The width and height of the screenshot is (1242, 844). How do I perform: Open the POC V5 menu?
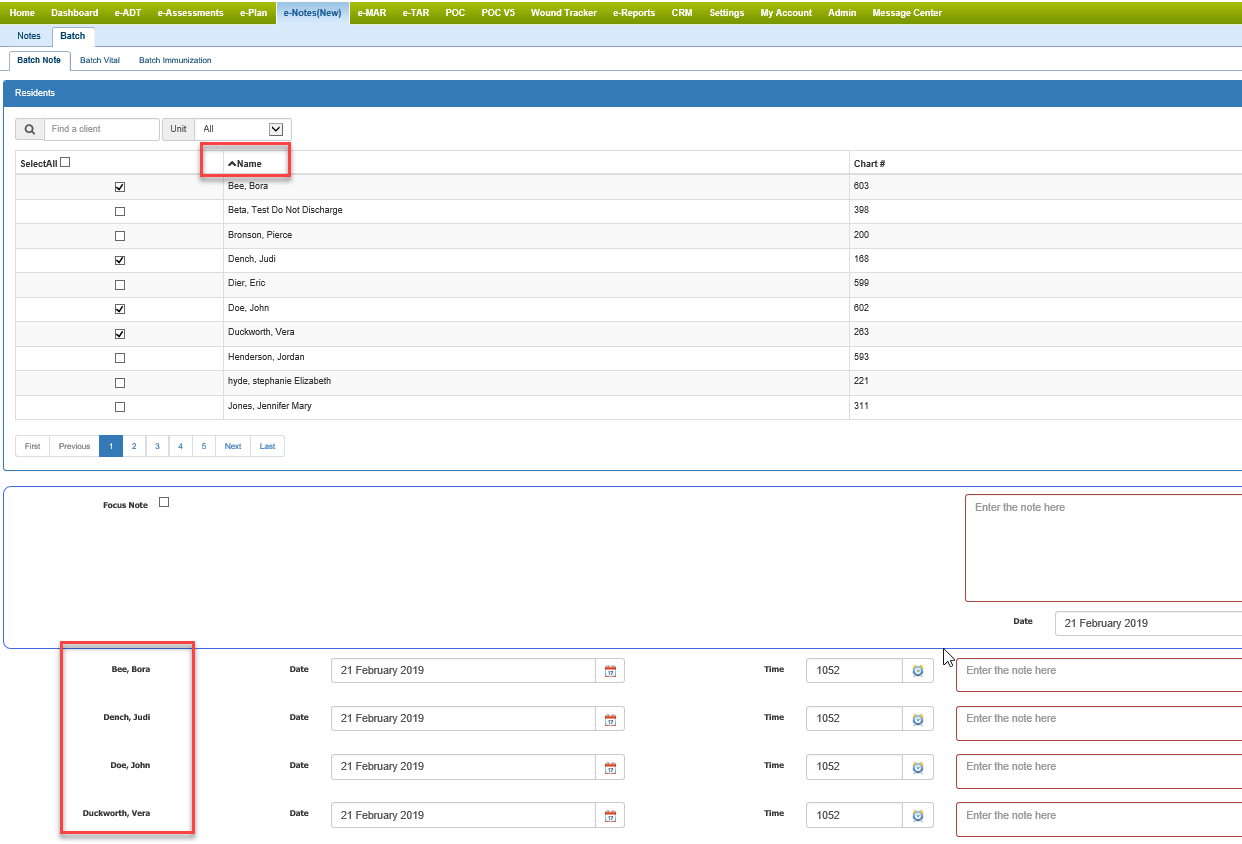pos(498,13)
